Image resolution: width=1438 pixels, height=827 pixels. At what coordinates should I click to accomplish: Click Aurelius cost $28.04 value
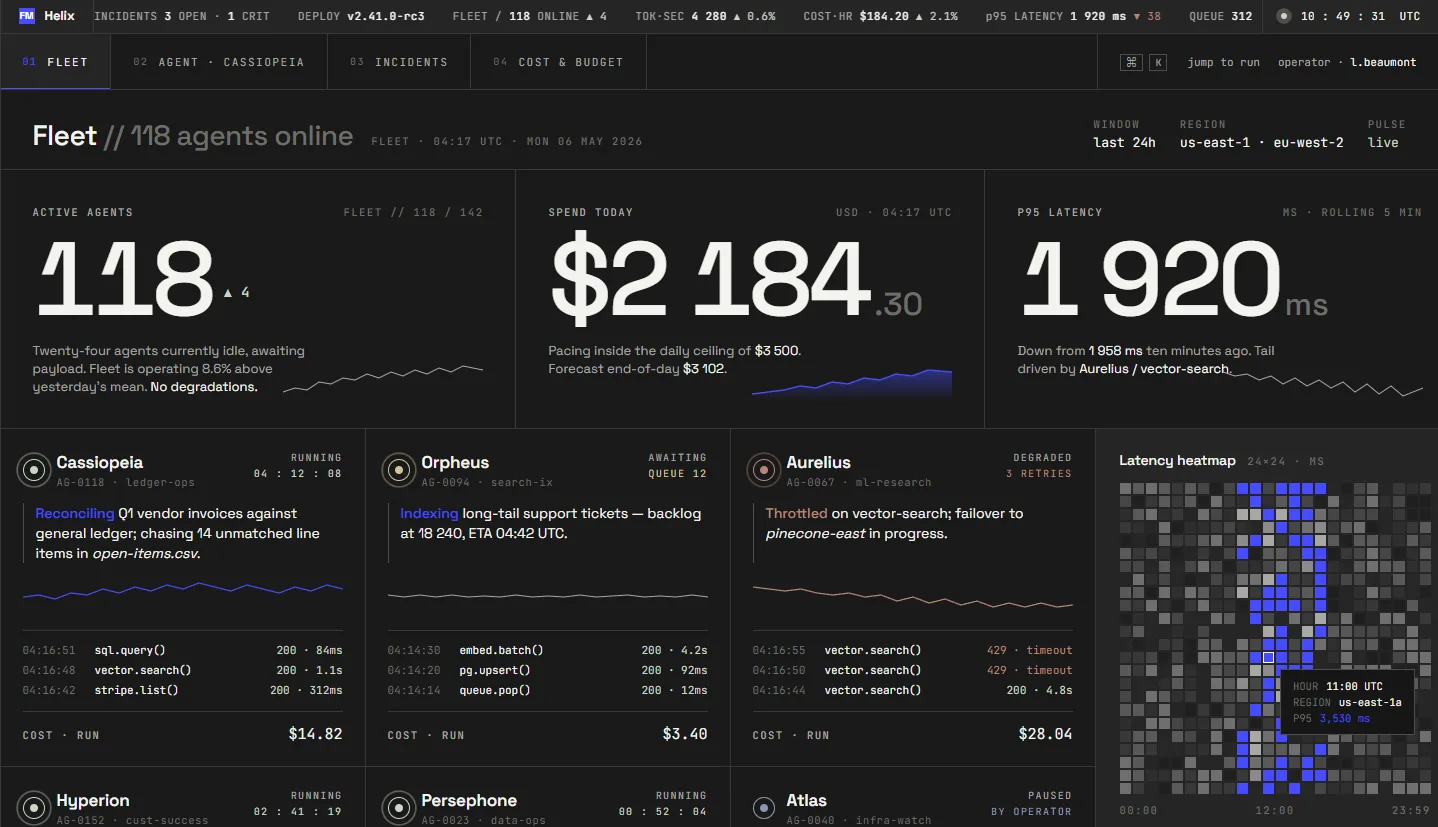click(1045, 734)
